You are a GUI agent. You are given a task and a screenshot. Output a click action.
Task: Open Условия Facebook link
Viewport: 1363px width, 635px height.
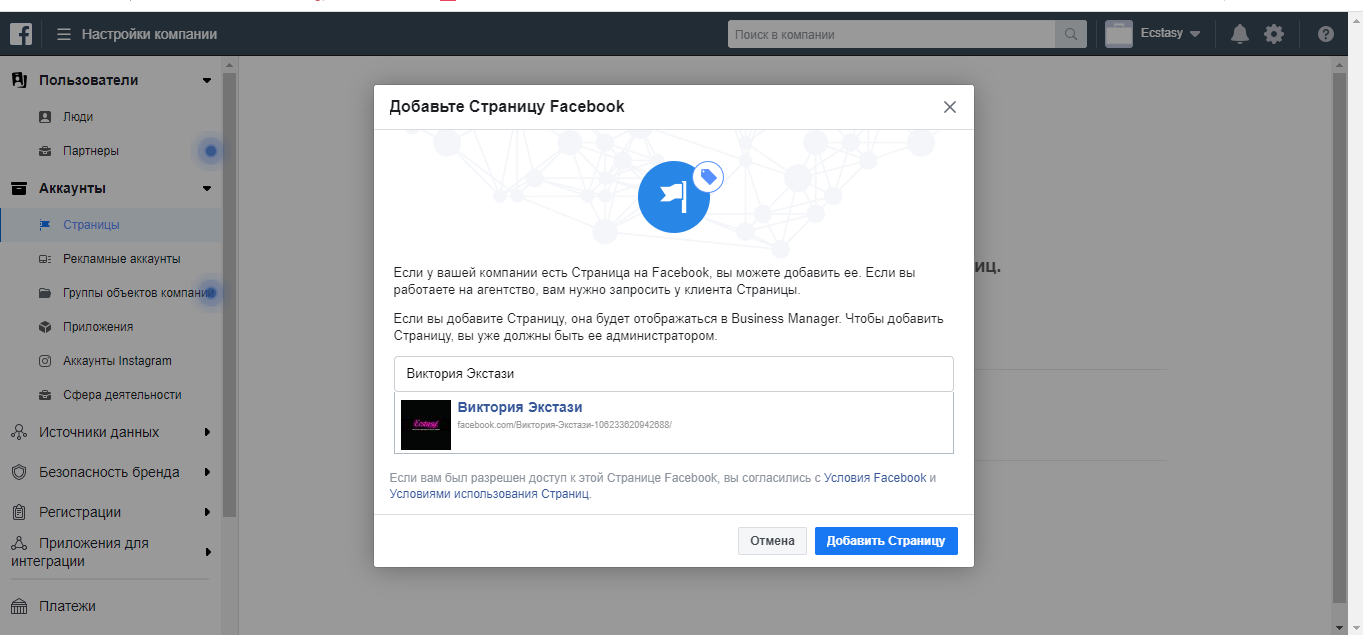(x=875, y=478)
